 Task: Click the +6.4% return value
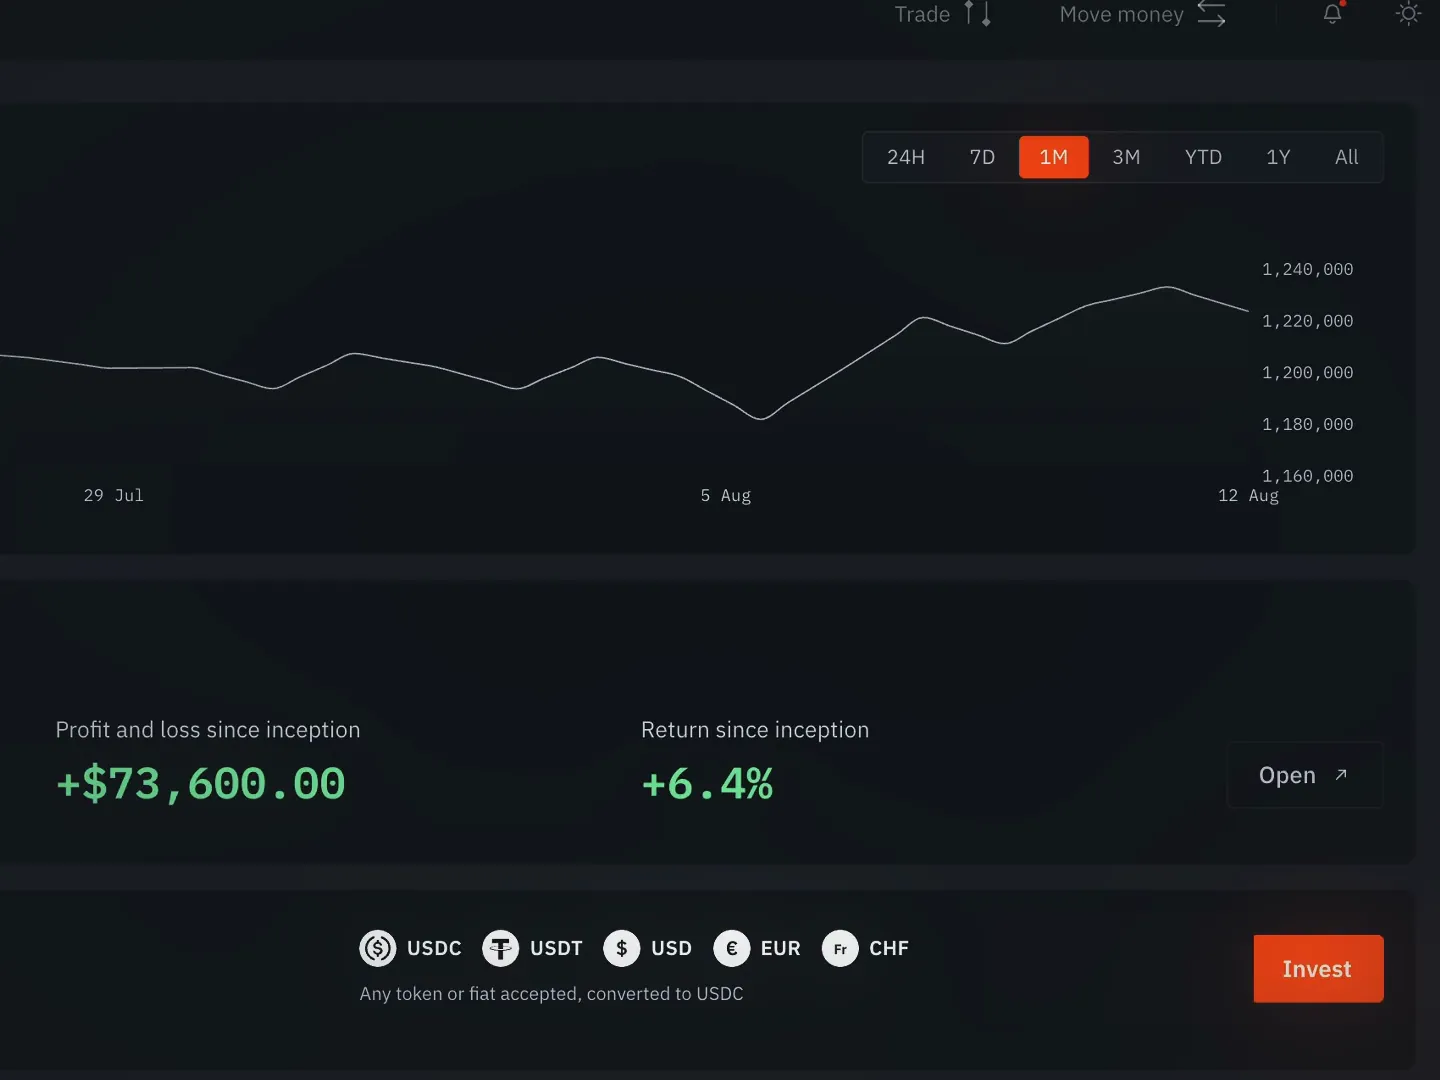pyautogui.click(x=707, y=783)
